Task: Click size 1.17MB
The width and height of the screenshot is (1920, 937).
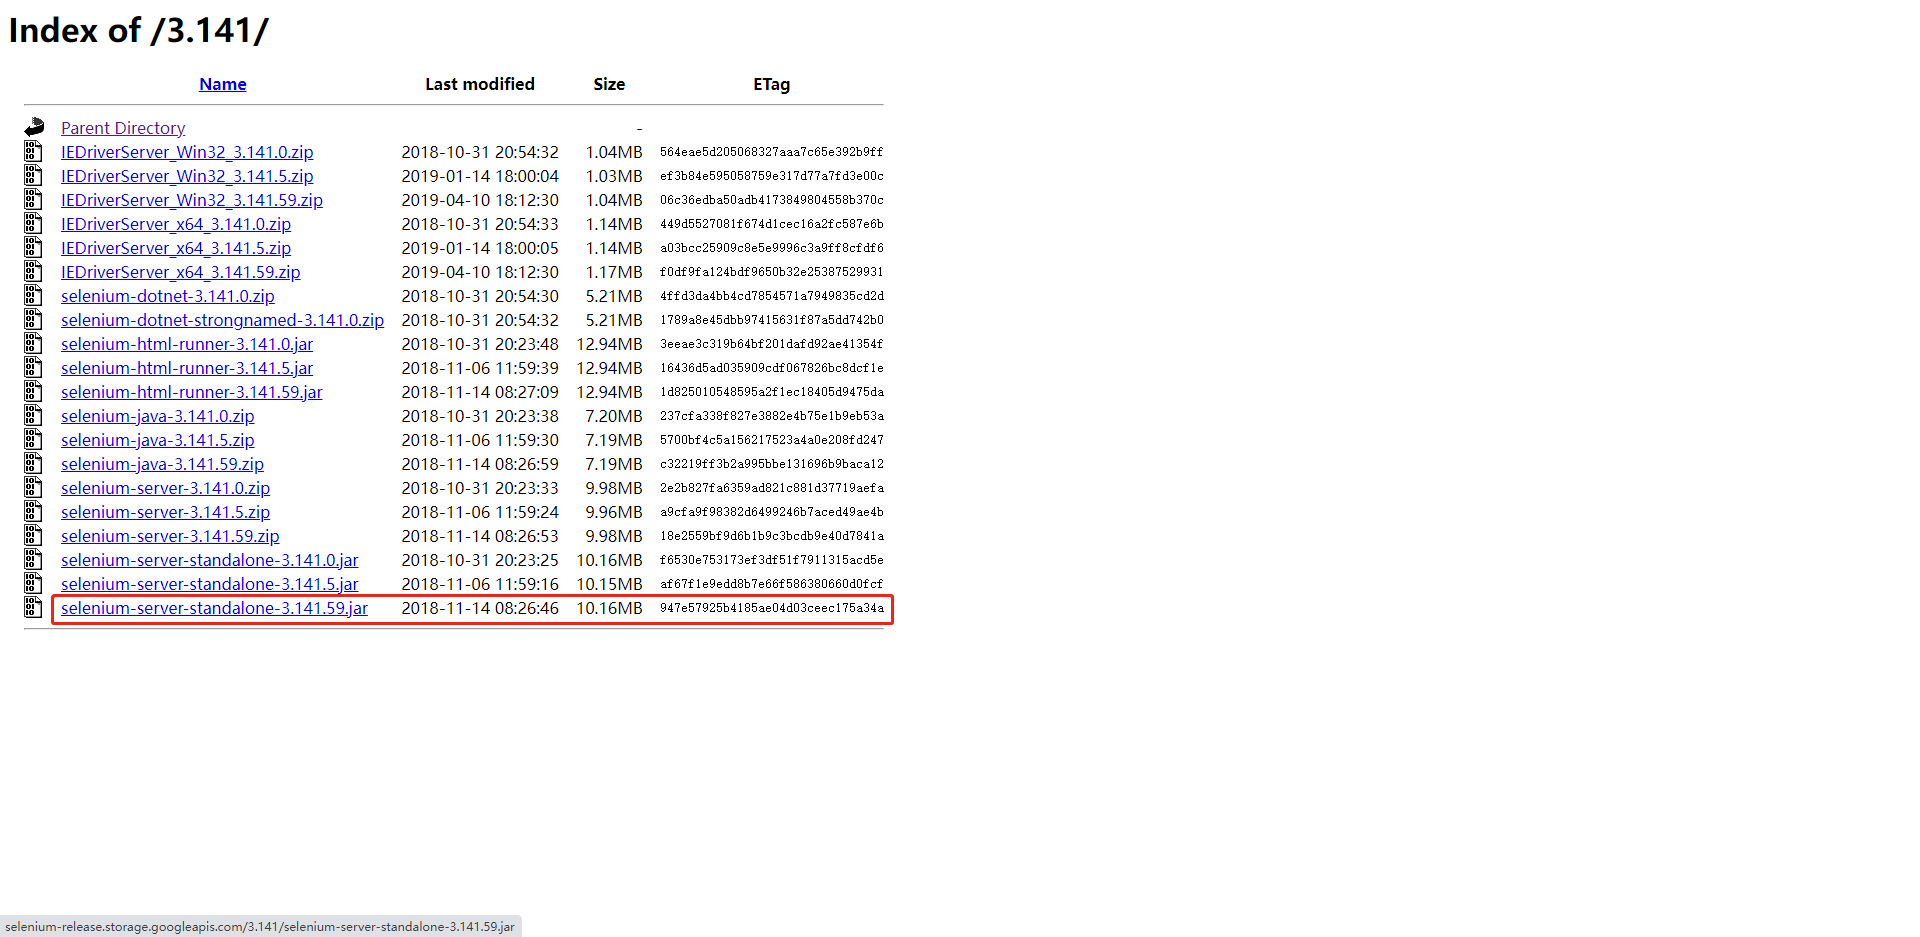Action: tap(614, 272)
